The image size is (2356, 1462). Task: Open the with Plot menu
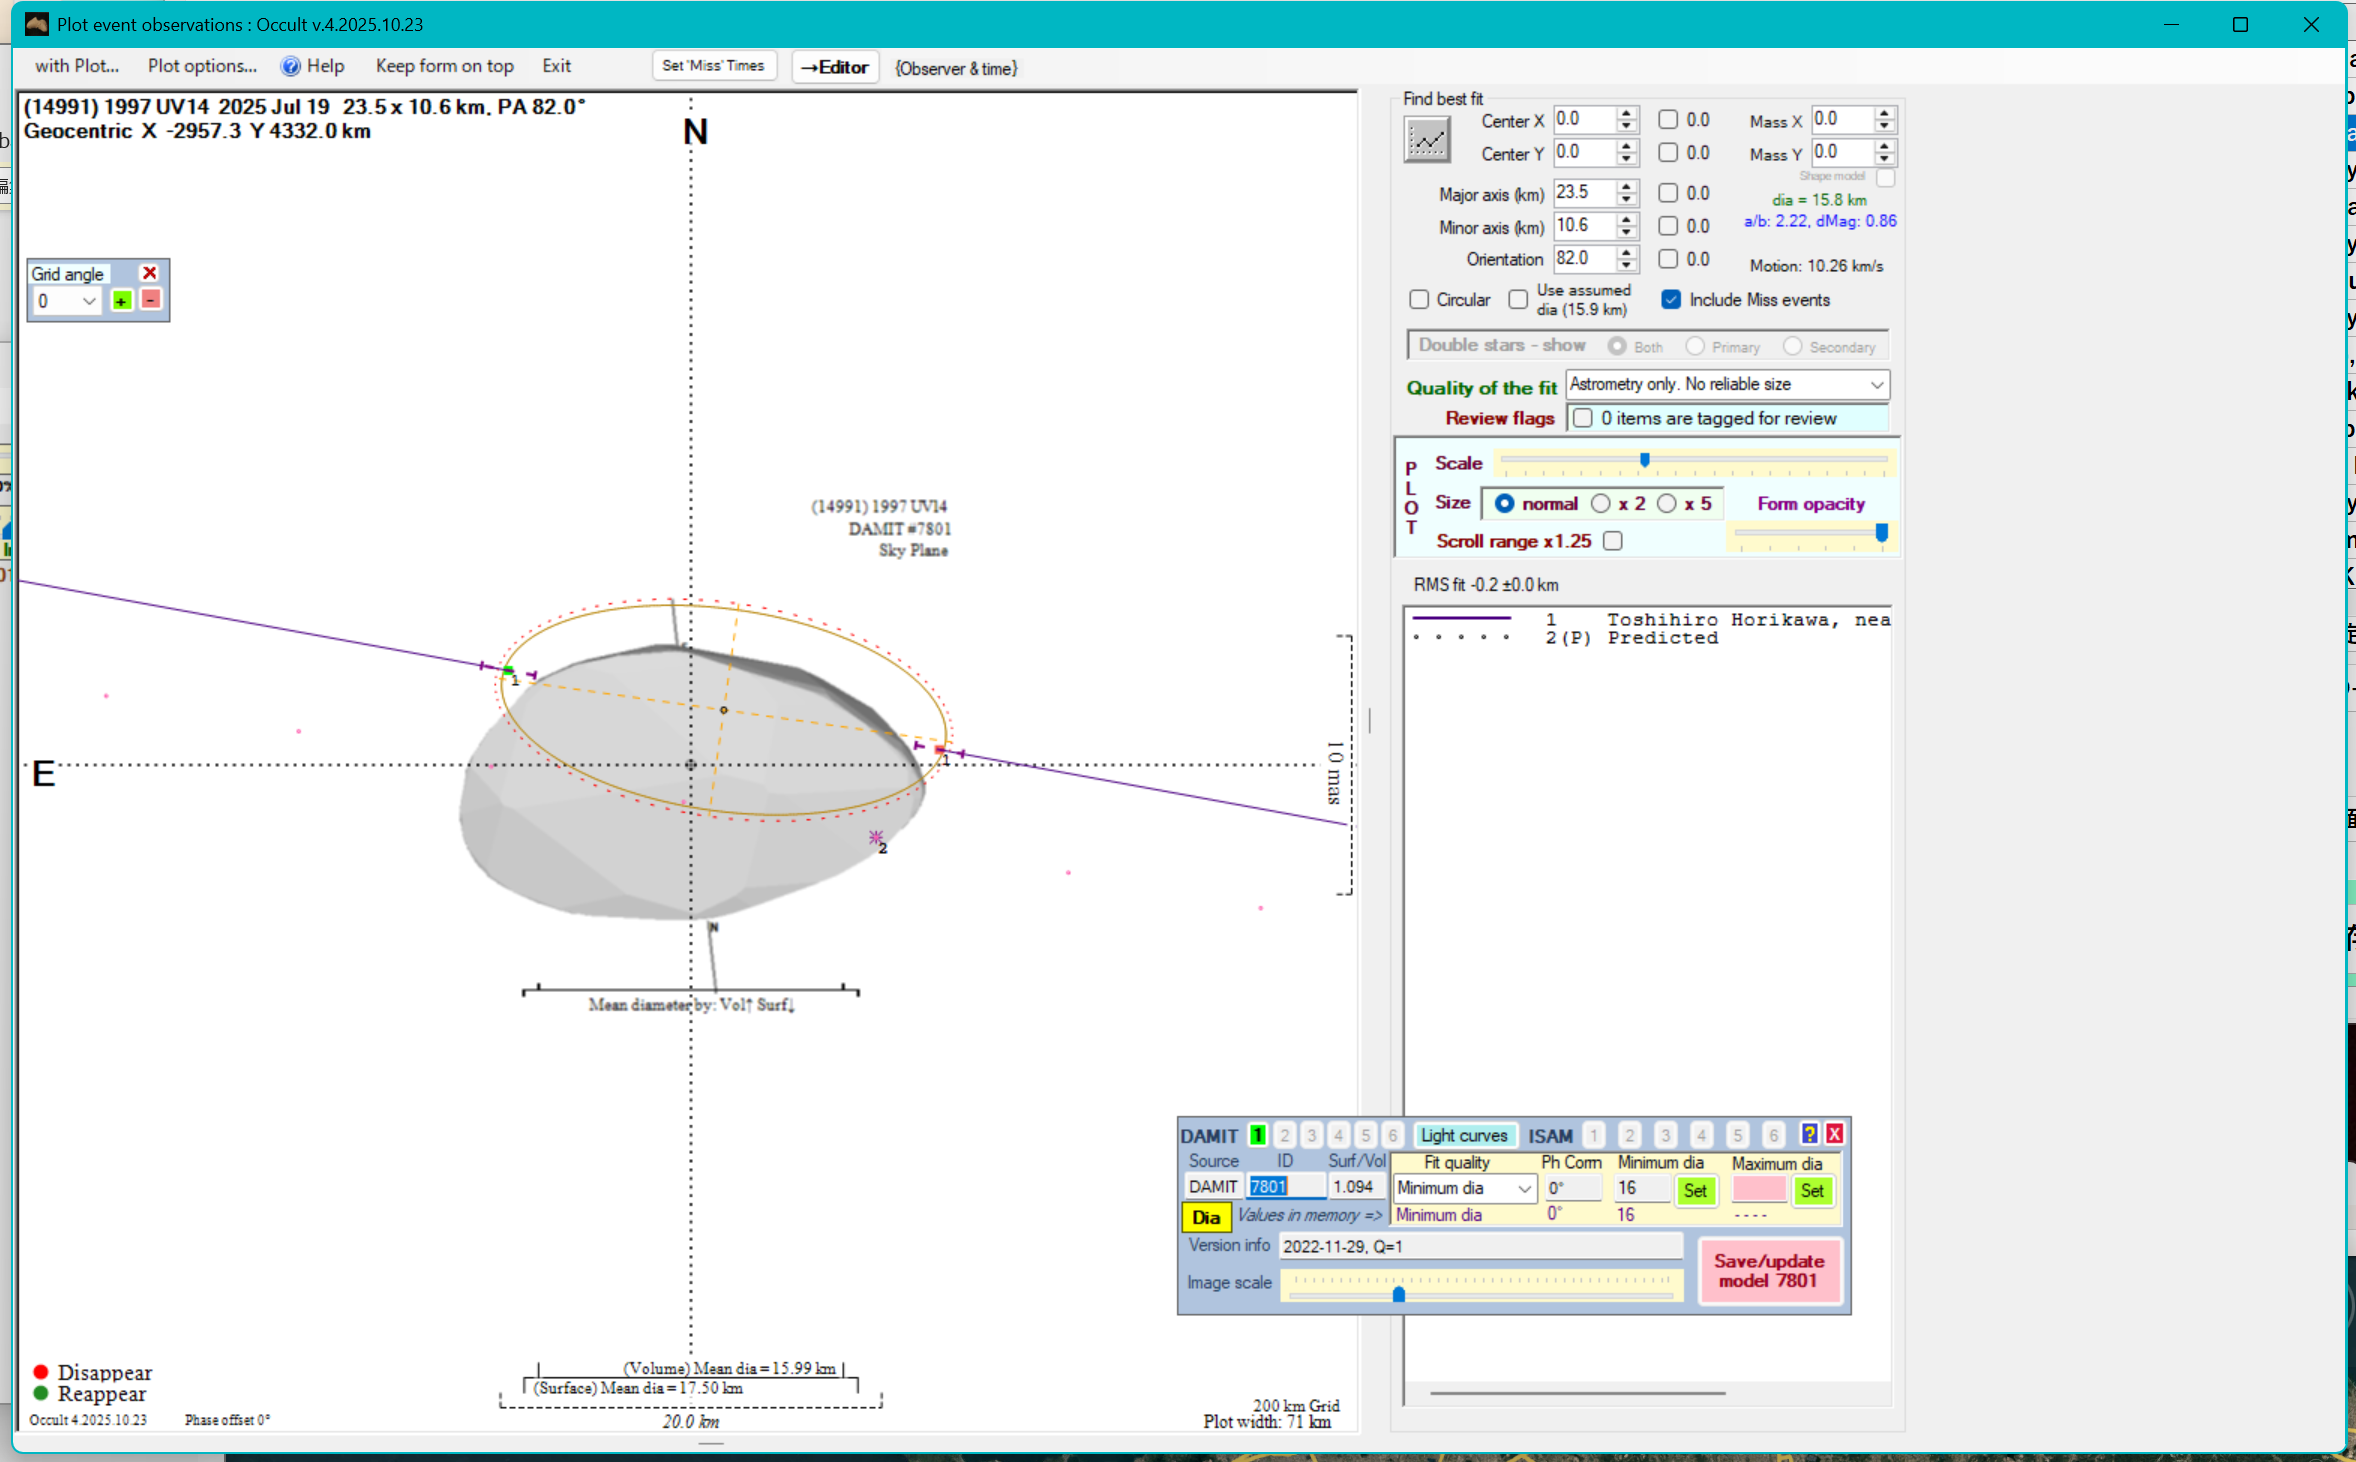[x=77, y=66]
